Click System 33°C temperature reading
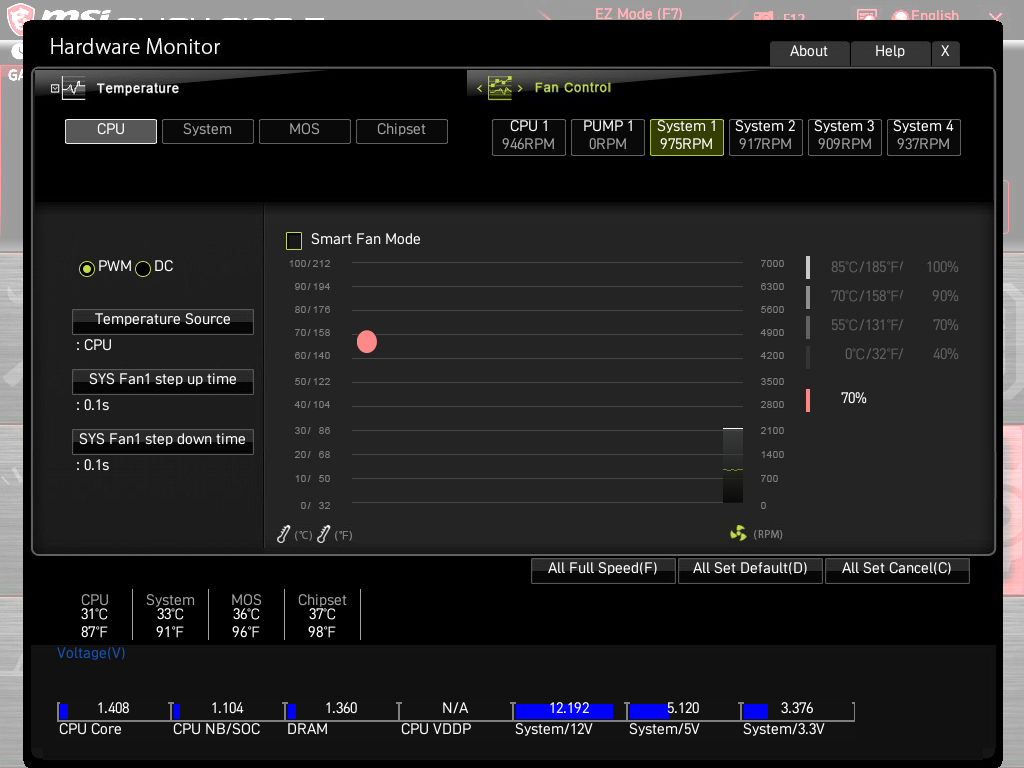 pos(170,615)
